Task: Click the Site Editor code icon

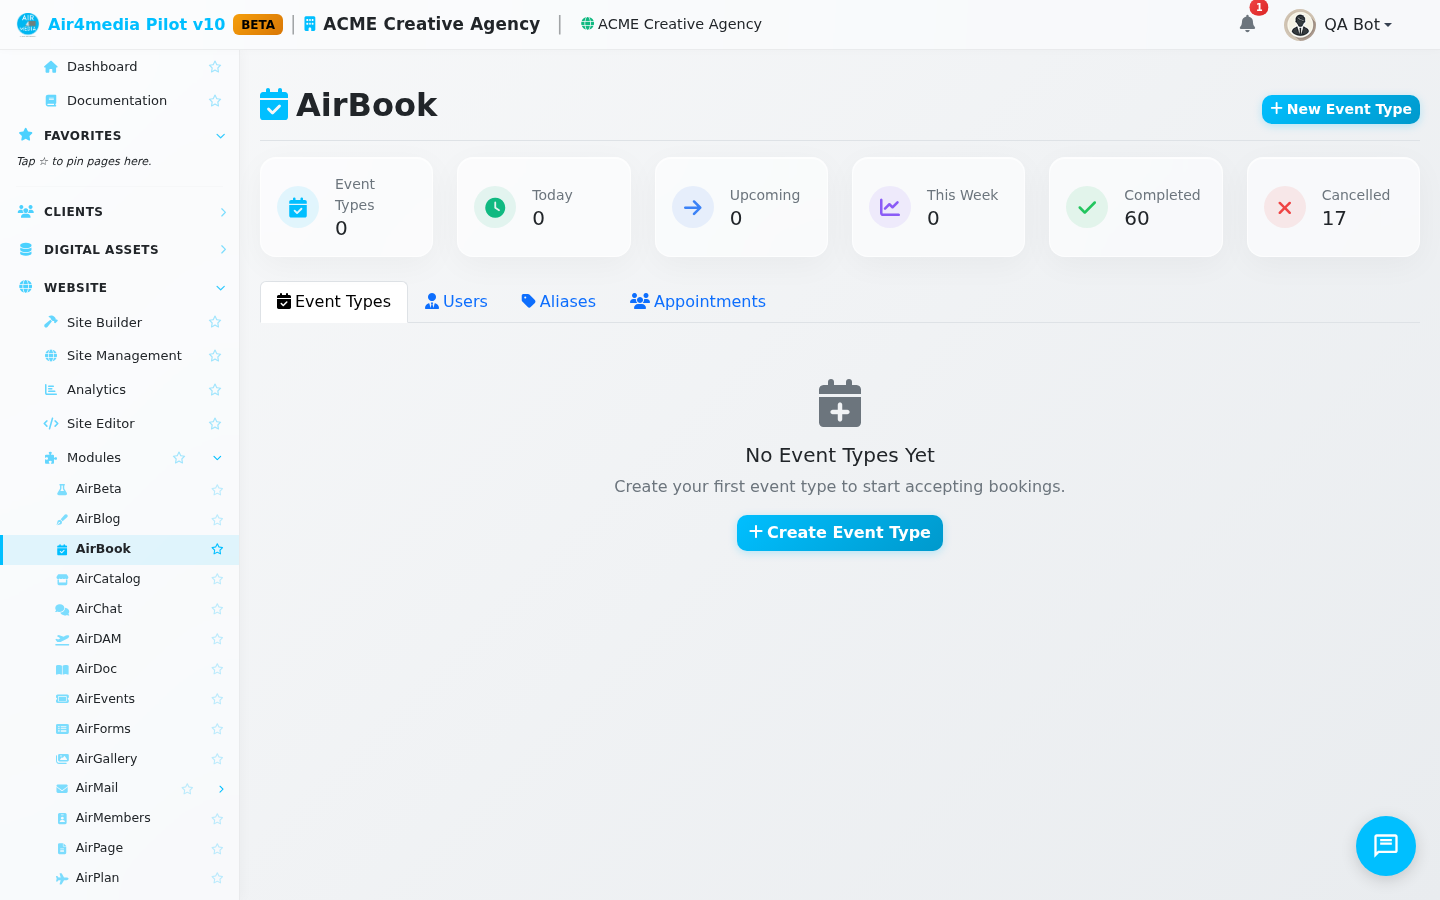Action: coord(51,424)
